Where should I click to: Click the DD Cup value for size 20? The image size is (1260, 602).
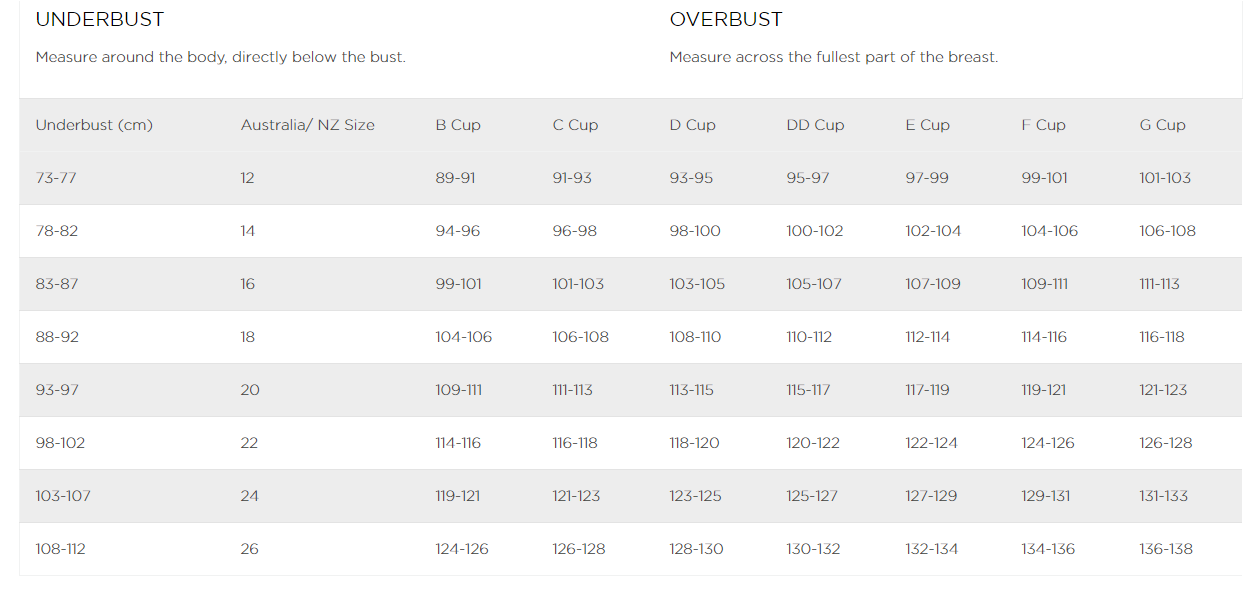point(808,390)
